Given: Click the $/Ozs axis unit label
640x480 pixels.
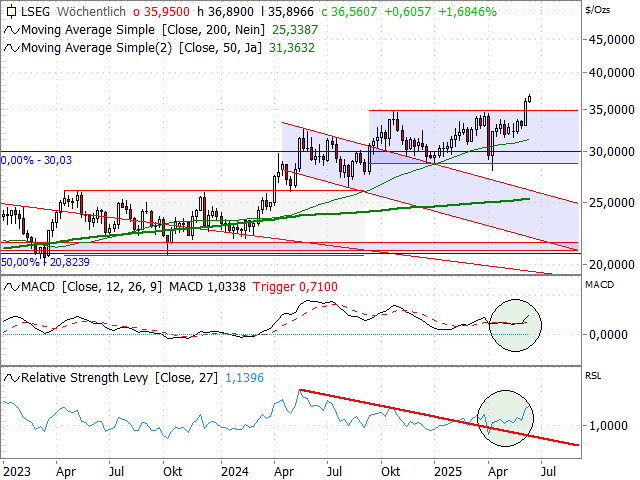Looking at the screenshot, I should pyautogui.click(x=598, y=10).
